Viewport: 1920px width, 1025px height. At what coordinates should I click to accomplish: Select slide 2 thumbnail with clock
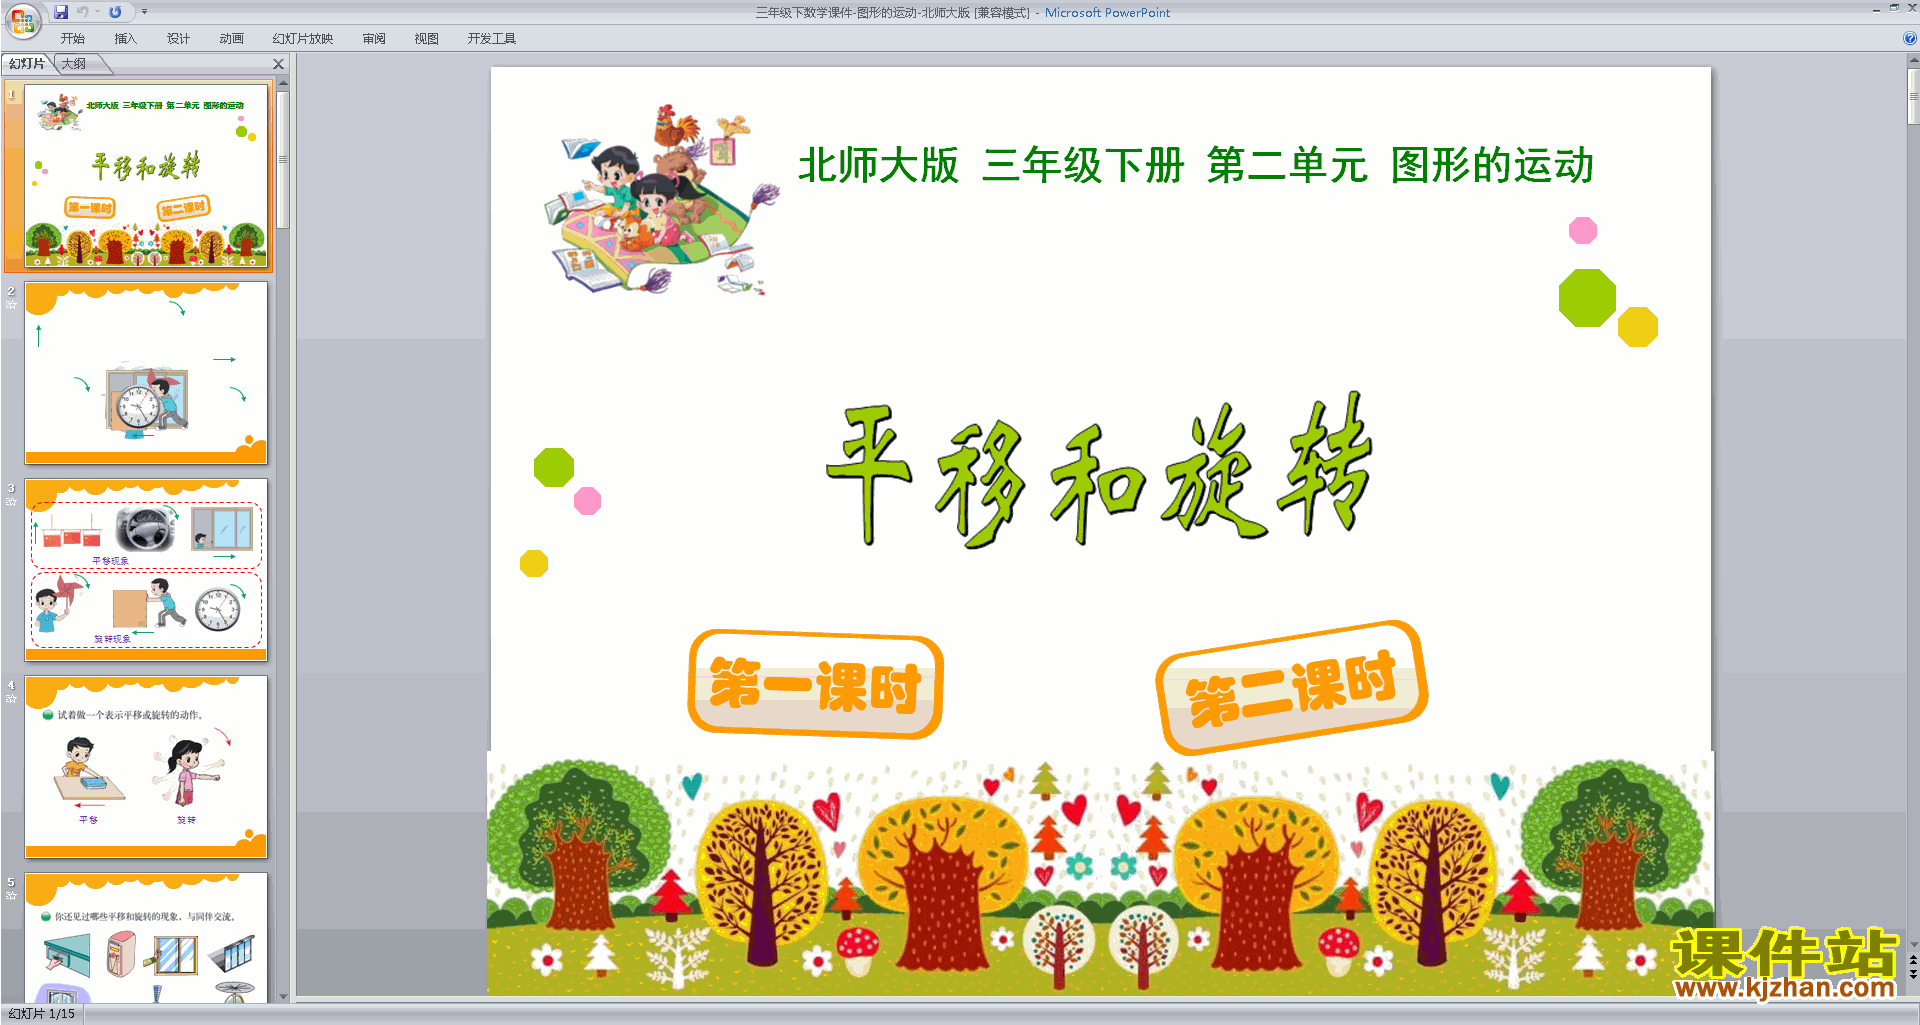click(x=146, y=373)
